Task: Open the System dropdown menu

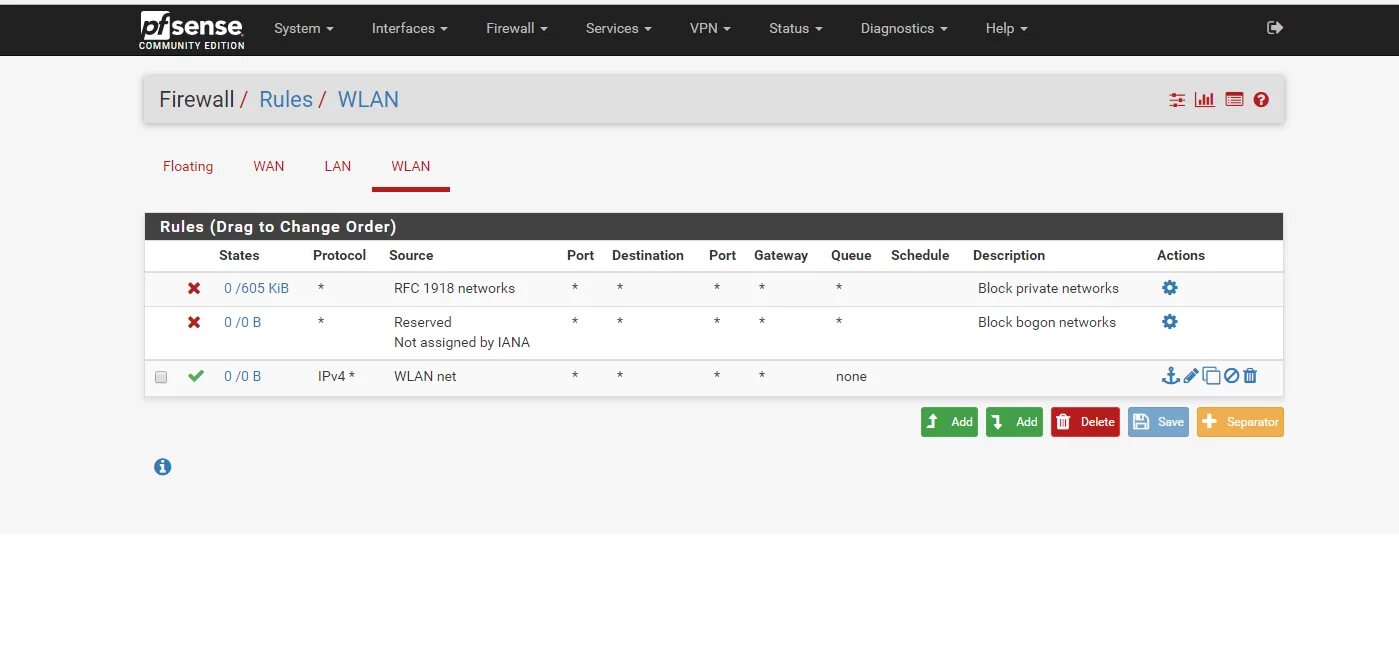Action: tap(304, 28)
